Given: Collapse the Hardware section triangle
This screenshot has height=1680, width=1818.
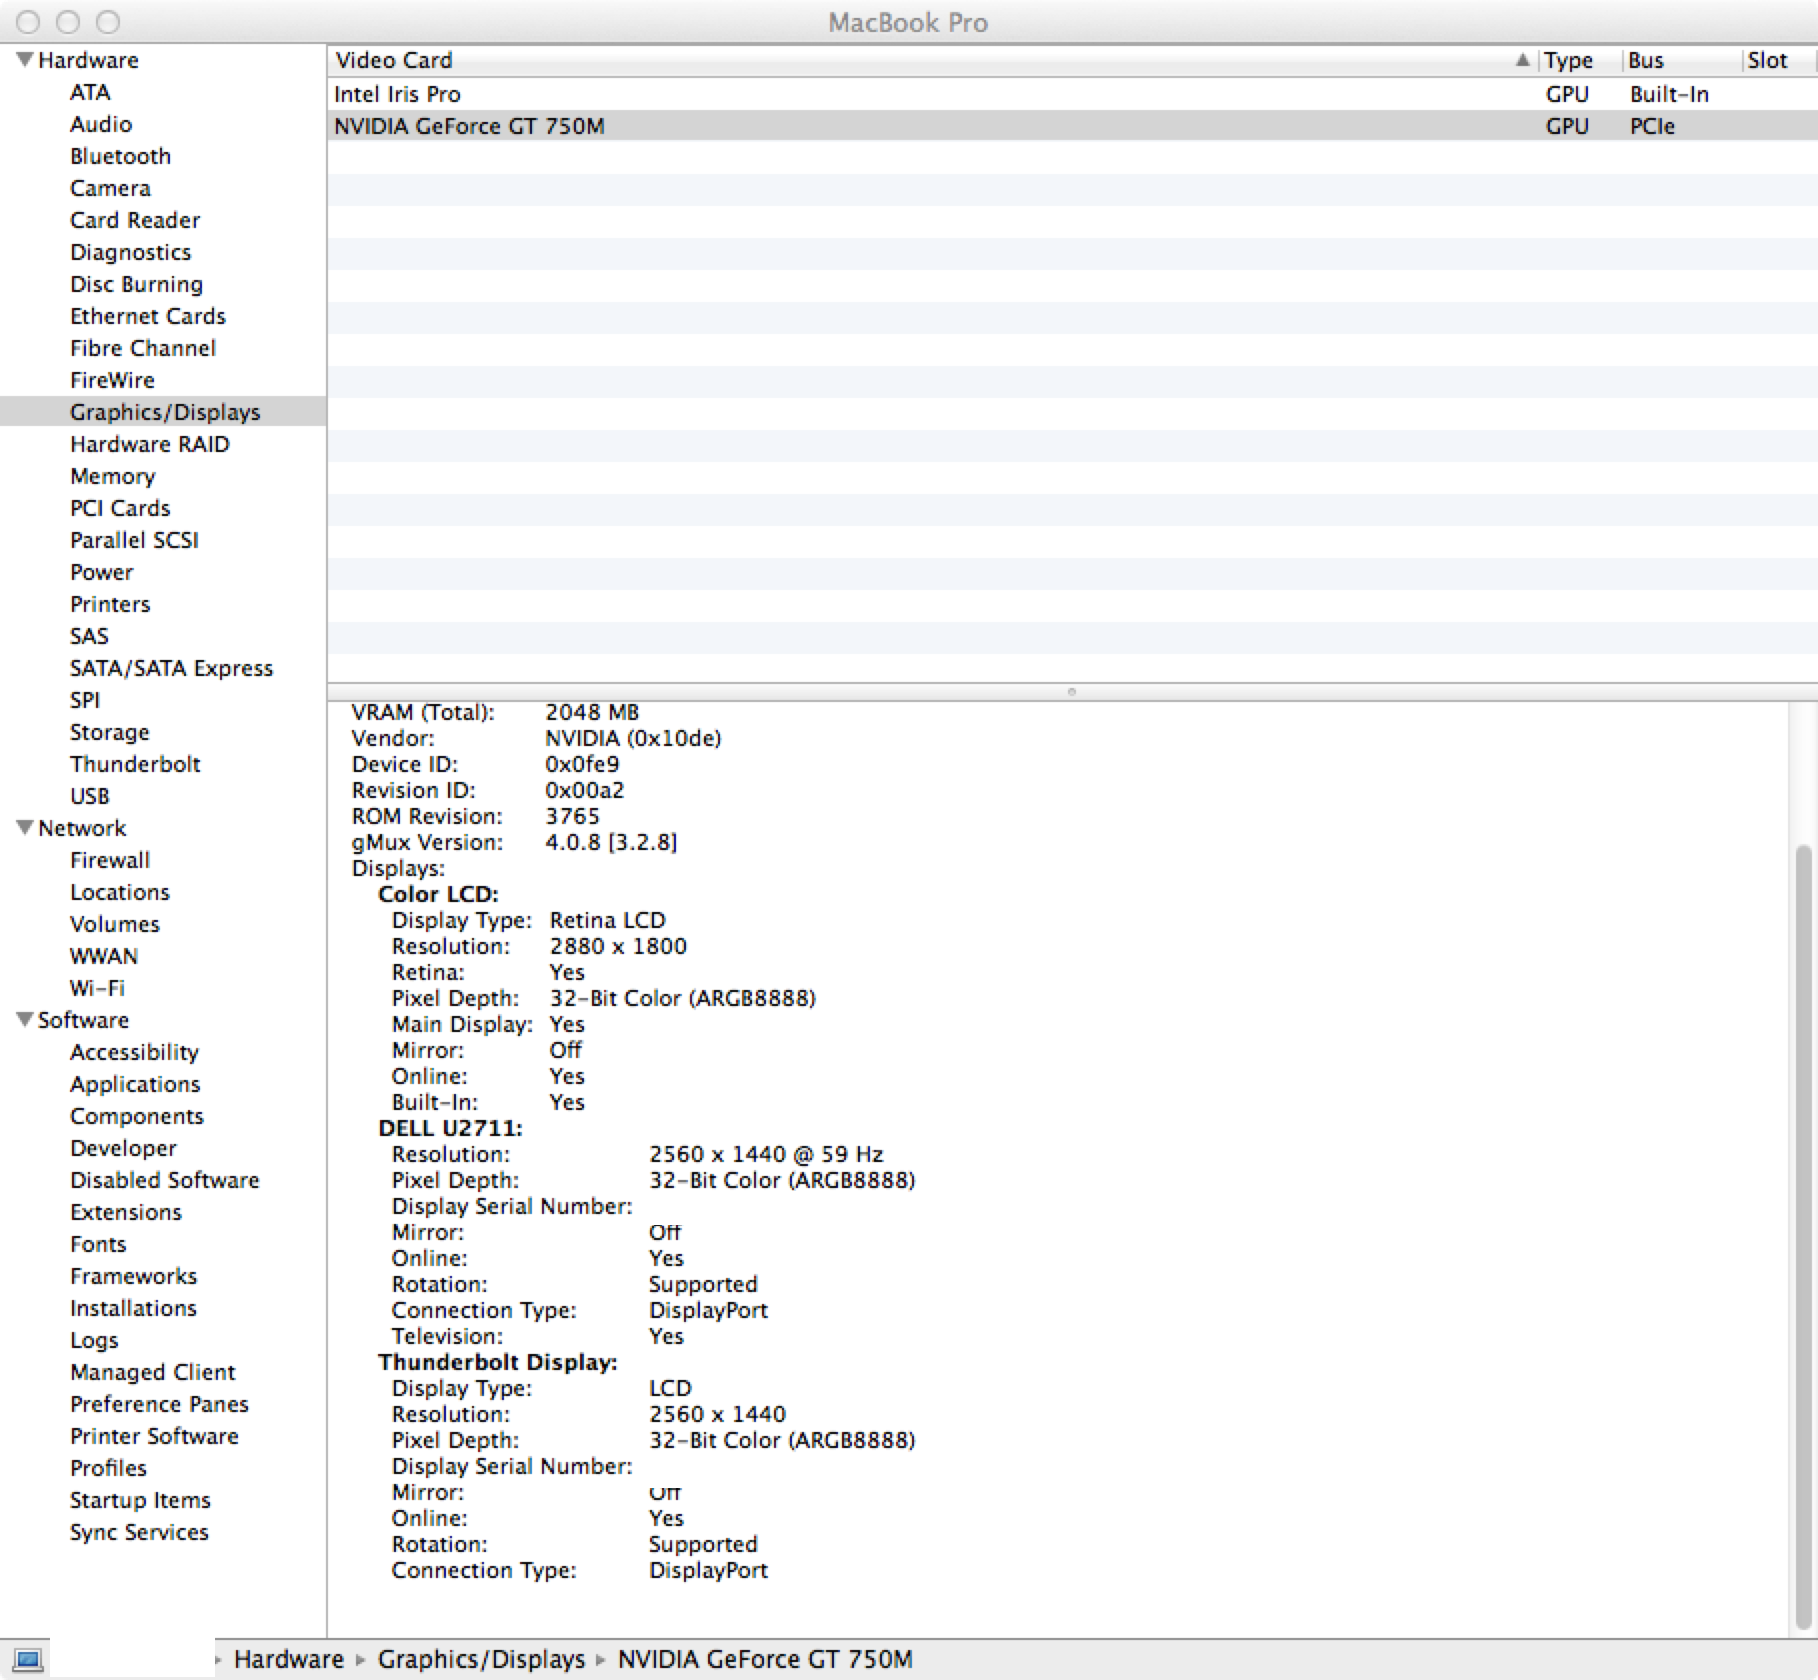Looking at the screenshot, I should (x=25, y=60).
